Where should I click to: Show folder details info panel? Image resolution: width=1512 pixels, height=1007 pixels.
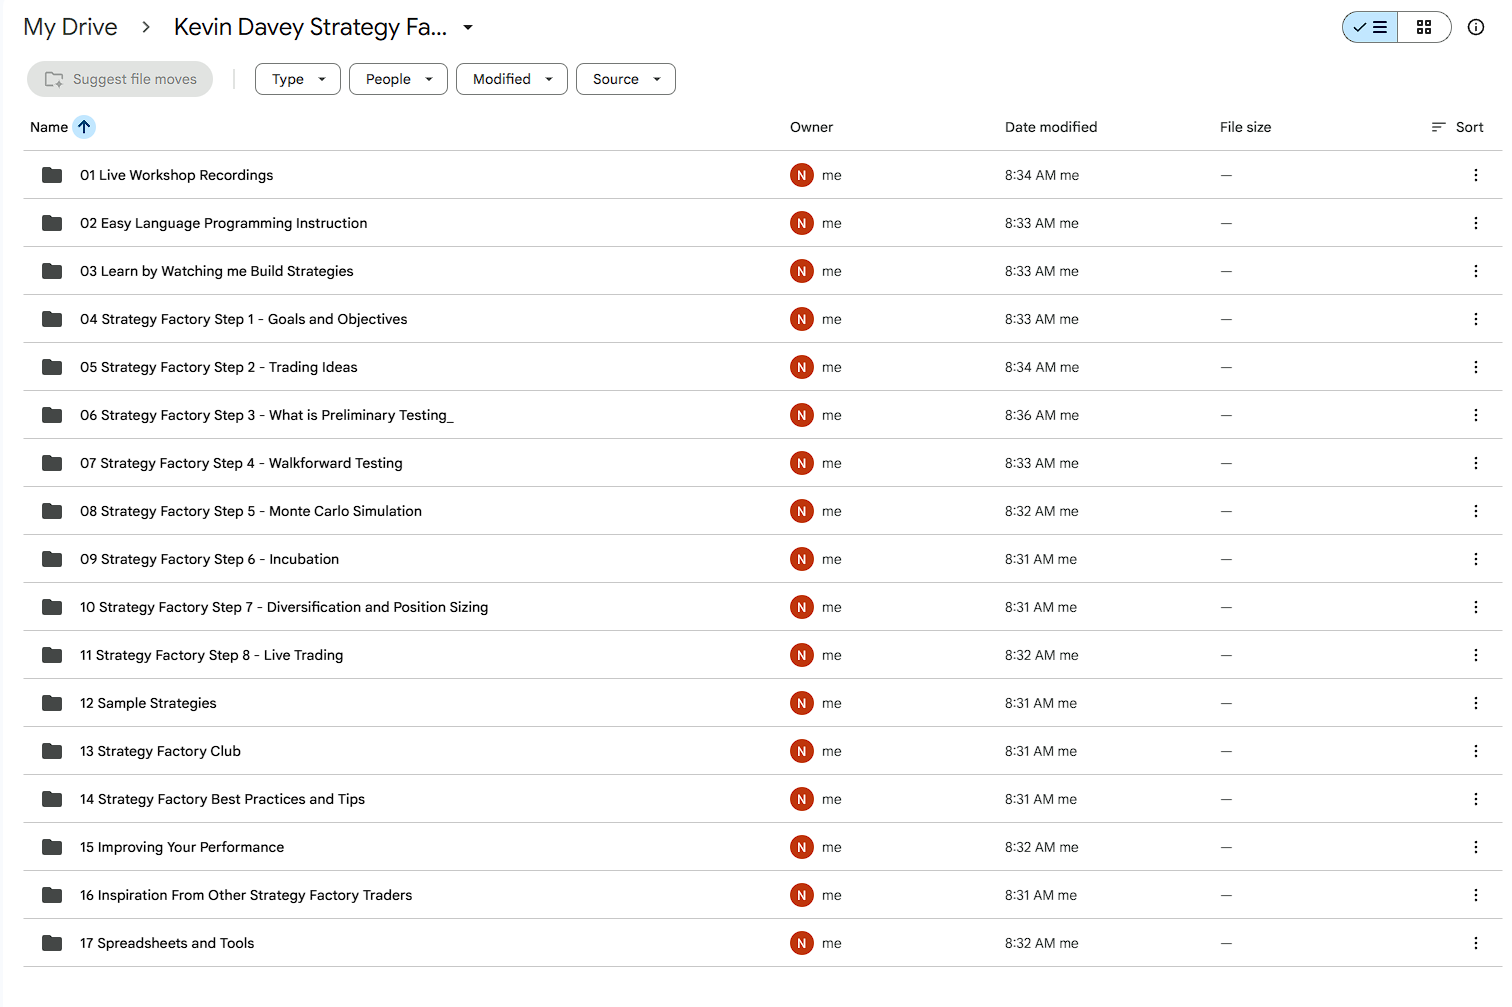pyautogui.click(x=1475, y=27)
